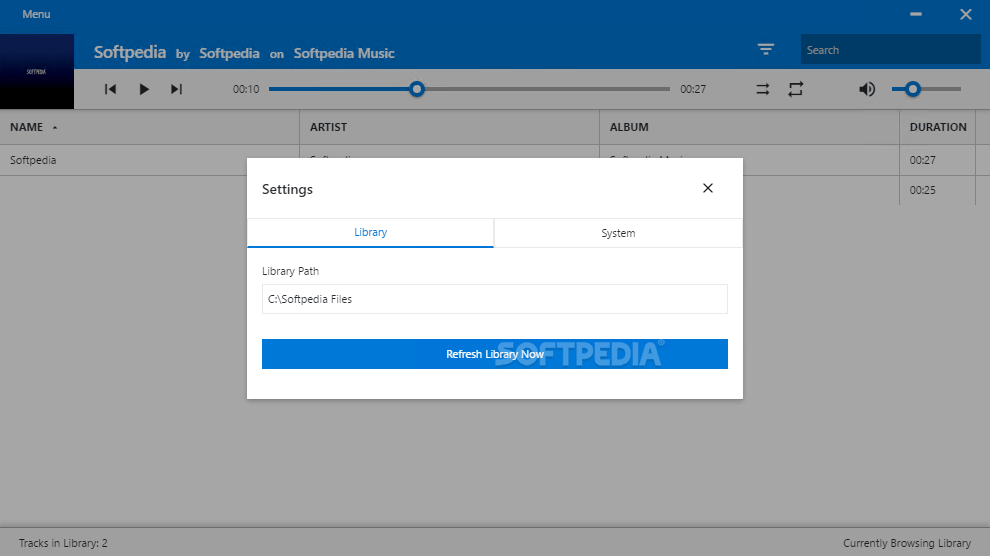The width and height of the screenshot is (990, 556).
Task: Sort by DURATION column header
Action: (938, 127)
